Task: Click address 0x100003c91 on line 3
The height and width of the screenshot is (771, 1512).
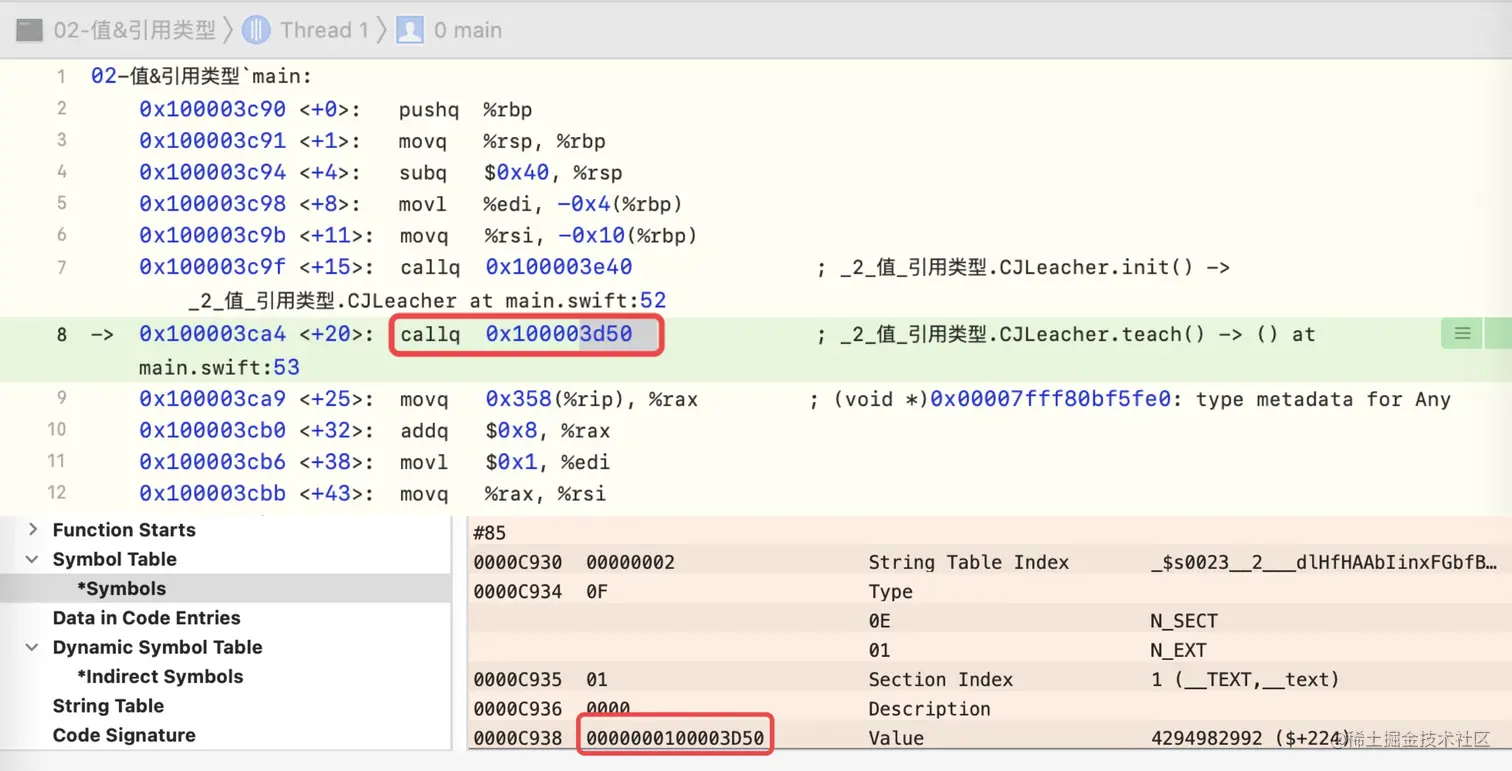Action: (212, 141)
